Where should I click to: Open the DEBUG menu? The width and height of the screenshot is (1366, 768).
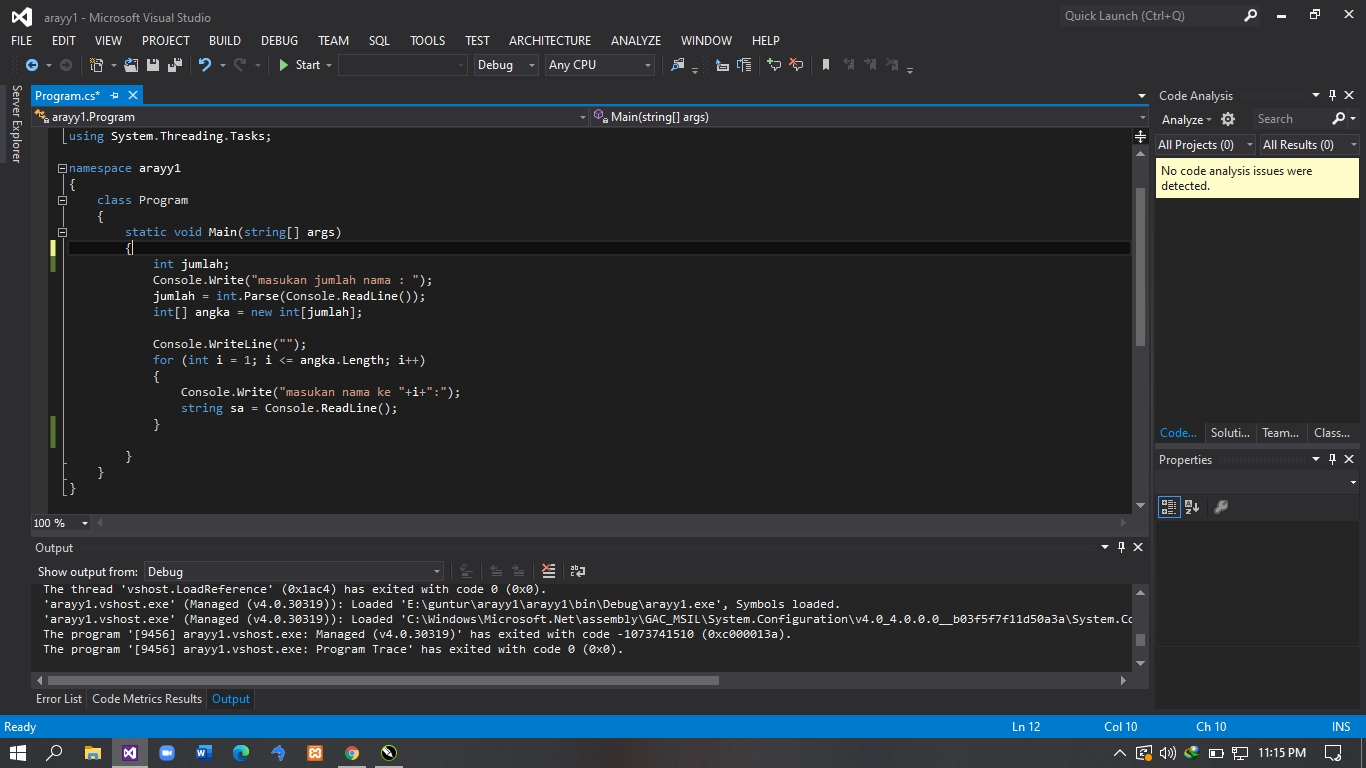pos(280,41)
